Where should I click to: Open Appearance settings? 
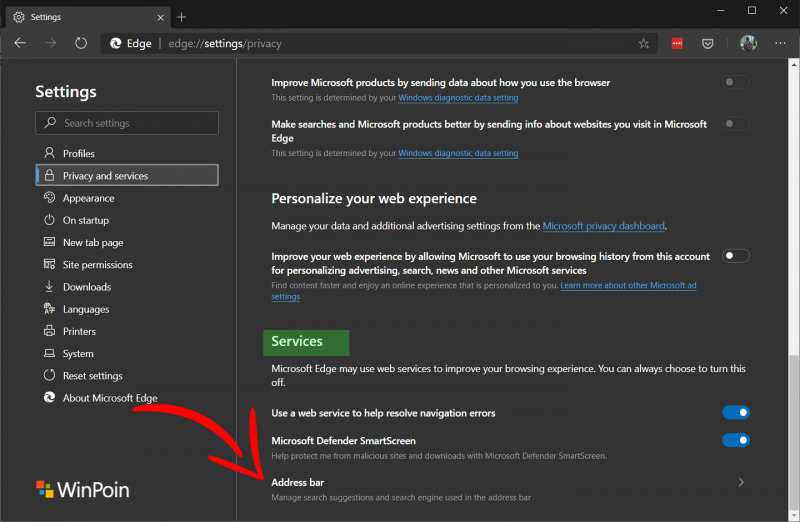(127, 198)
